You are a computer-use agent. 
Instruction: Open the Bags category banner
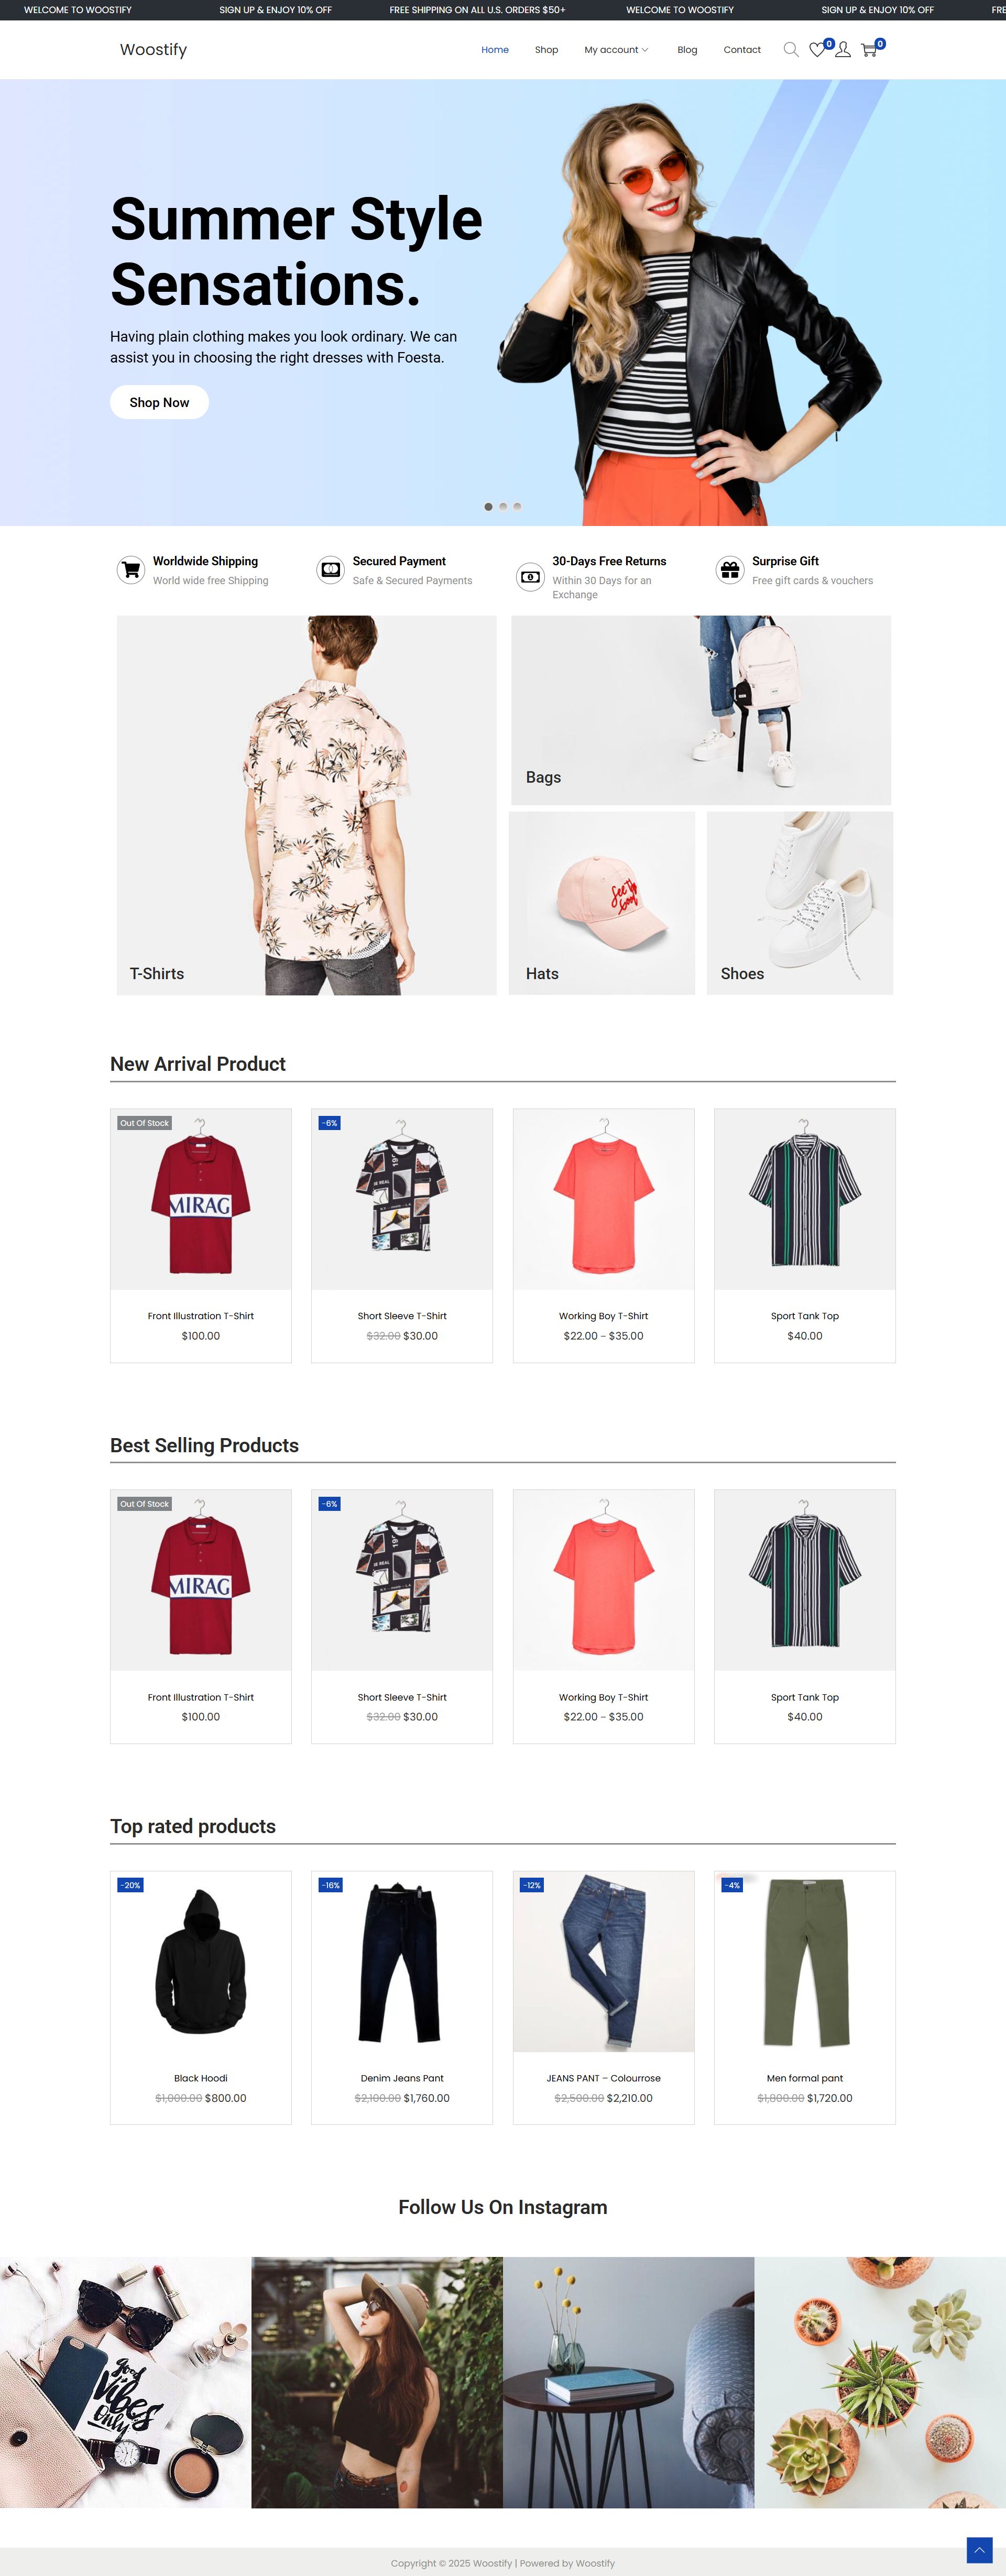click(x=701, y=710)
